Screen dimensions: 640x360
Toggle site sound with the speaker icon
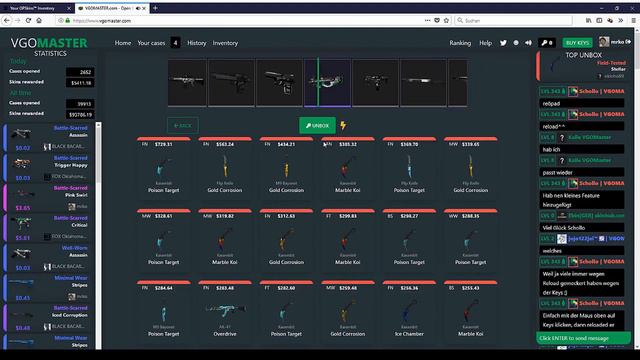[529, 42]
